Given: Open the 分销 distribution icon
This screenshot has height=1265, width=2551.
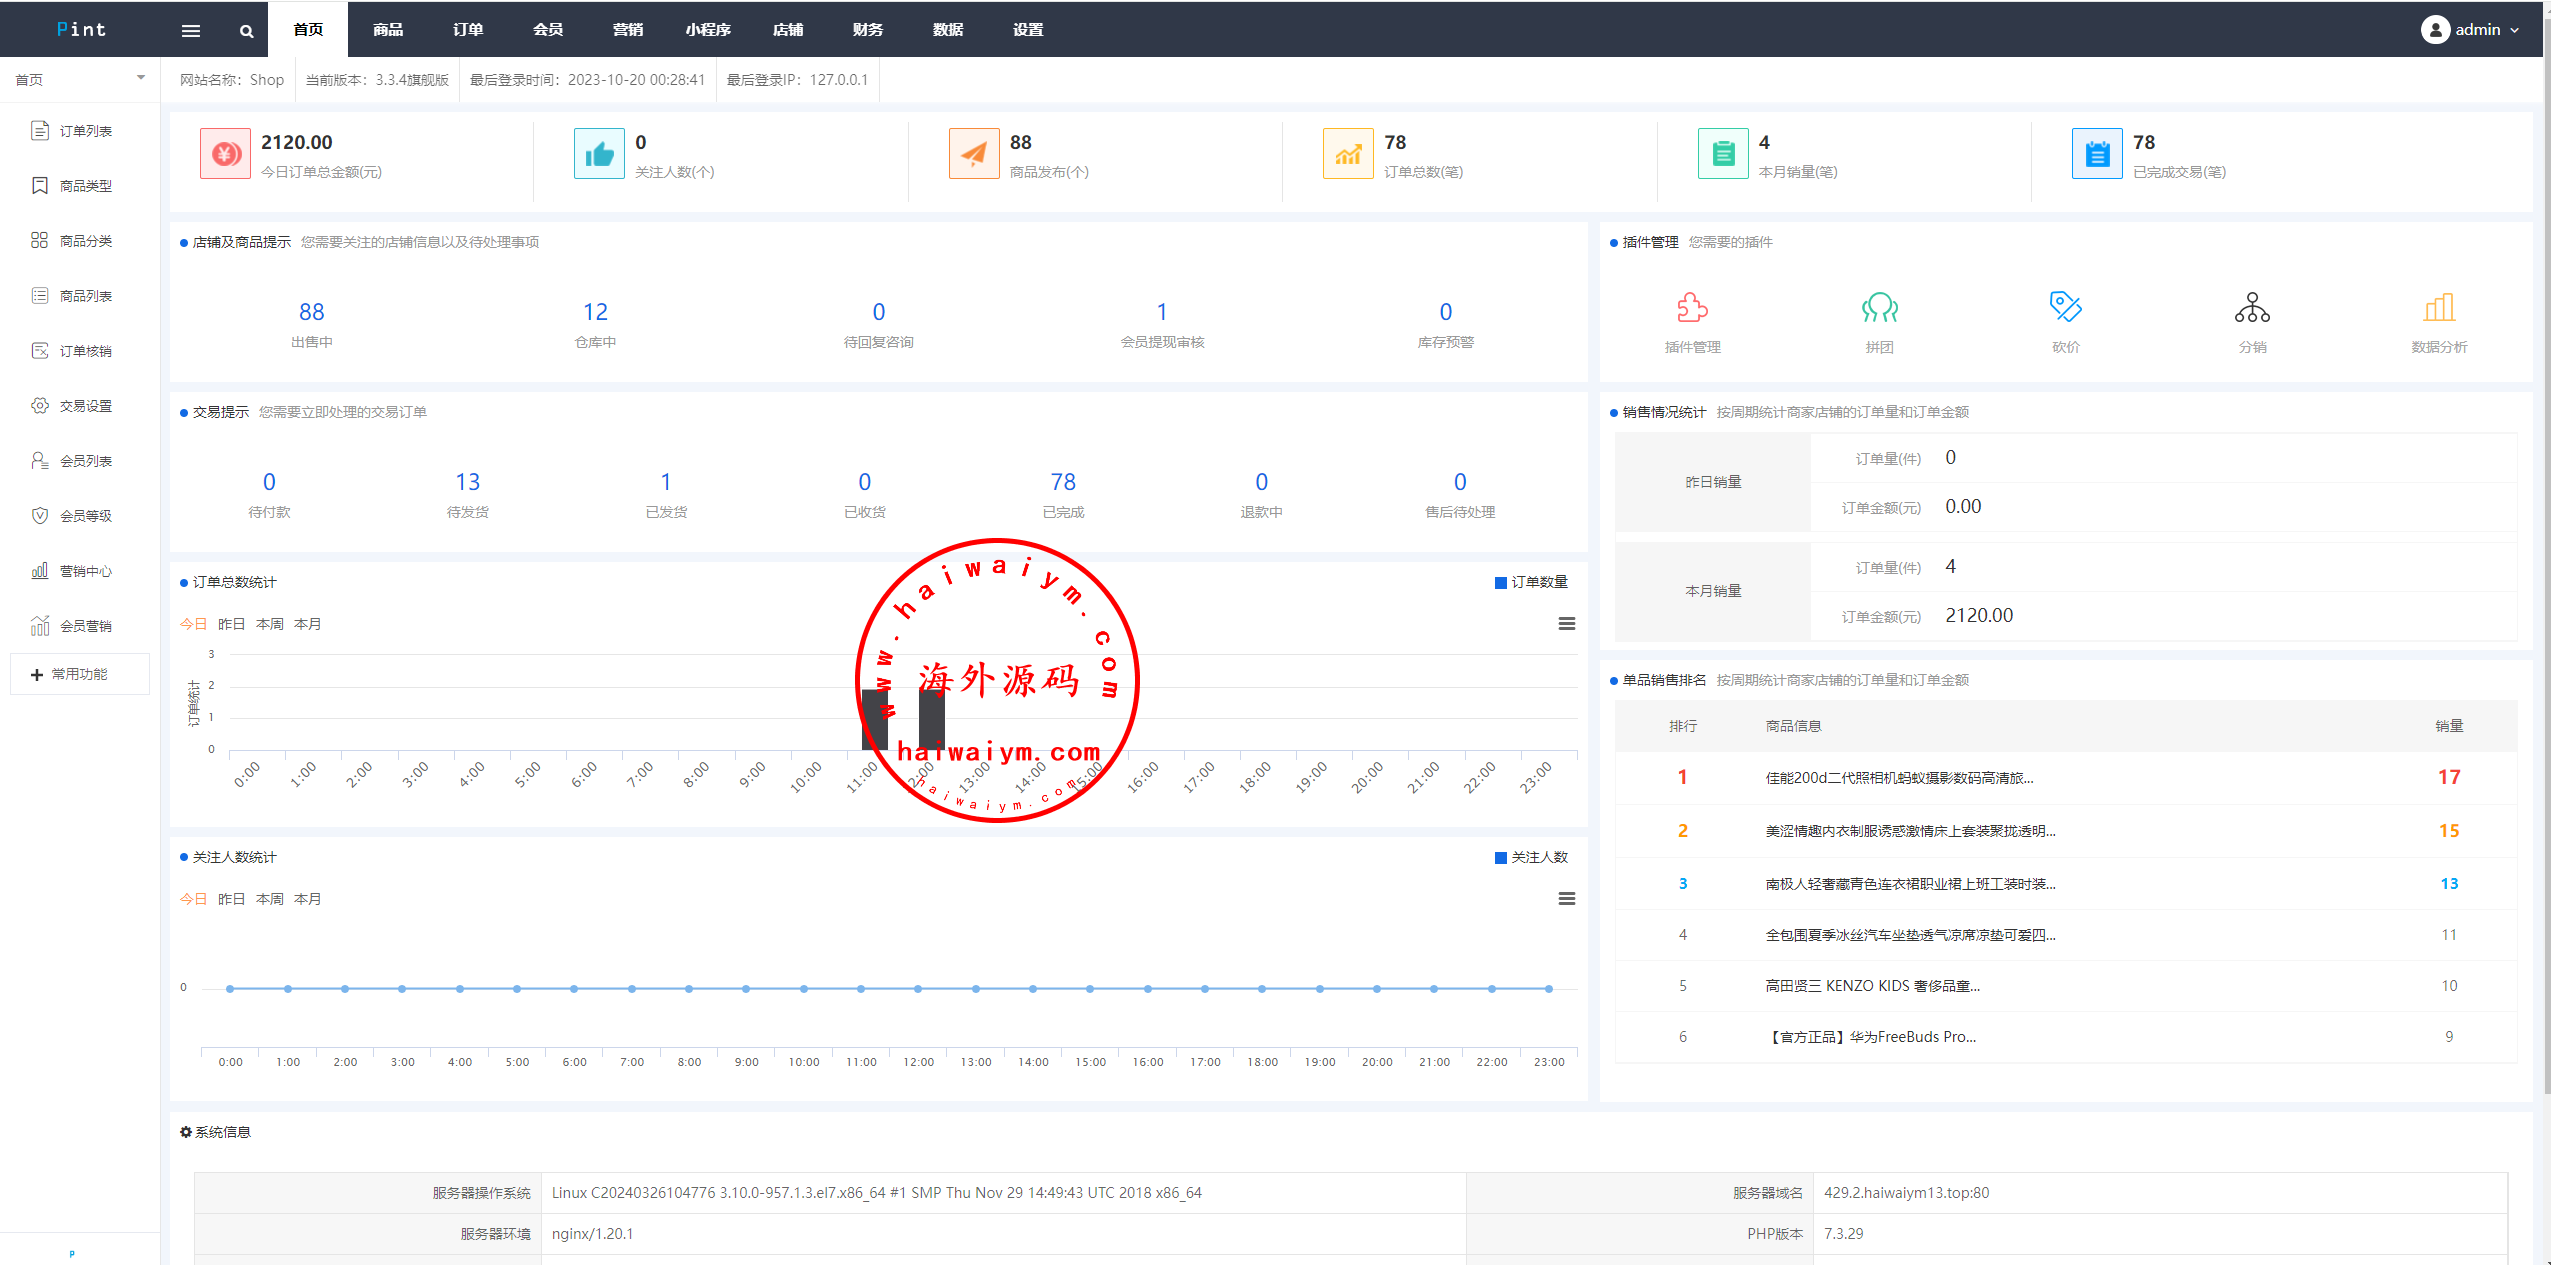Looking at the screenshot, I should [2252, 307].
